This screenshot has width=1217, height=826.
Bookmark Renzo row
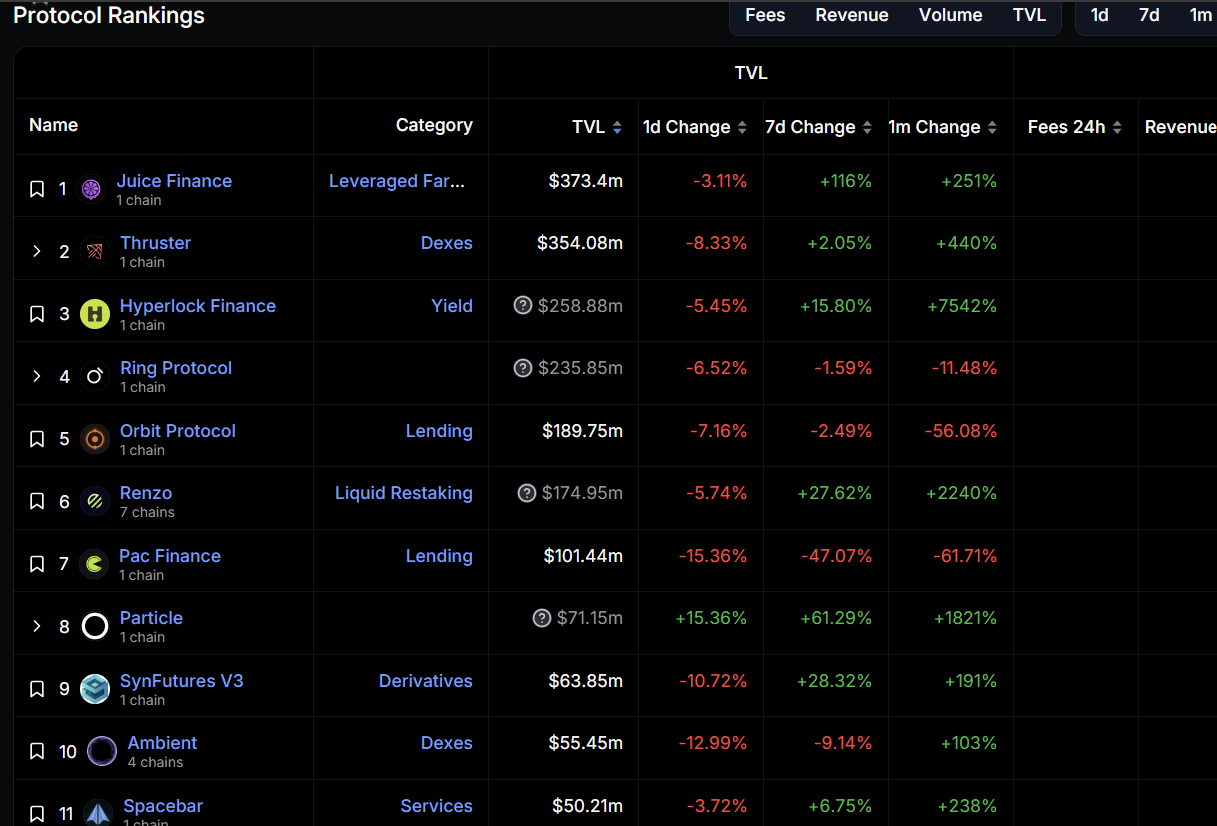click(37, 501)
